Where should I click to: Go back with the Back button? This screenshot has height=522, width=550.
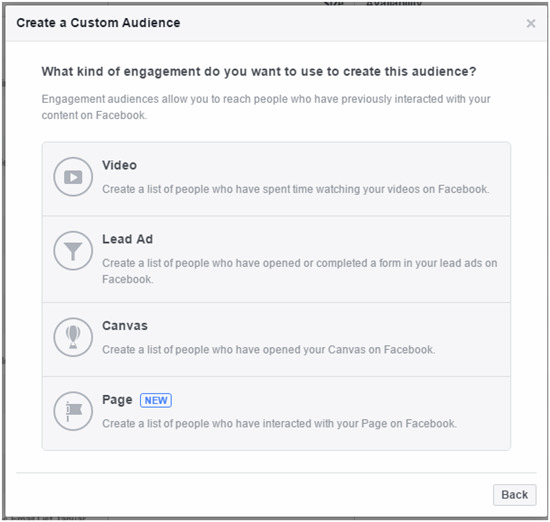click(x=515, y=495)
